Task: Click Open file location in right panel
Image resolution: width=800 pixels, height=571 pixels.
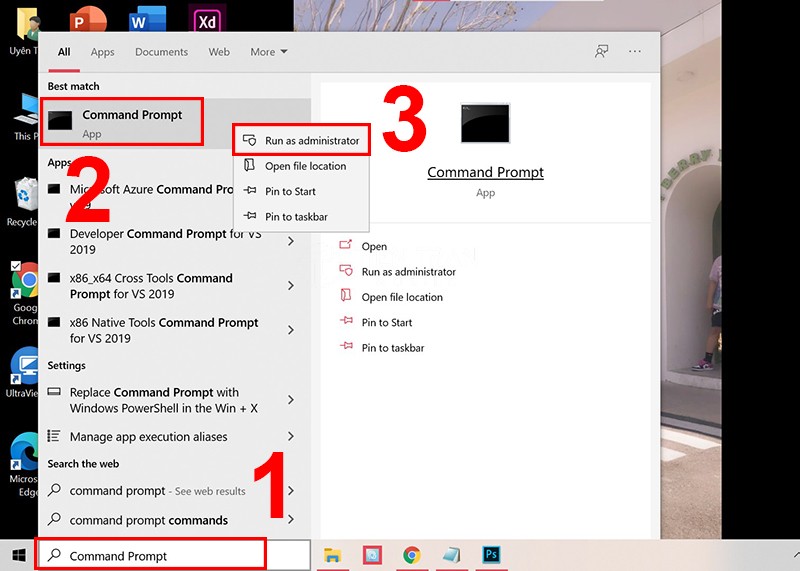Action: click(x=401, y=297)
